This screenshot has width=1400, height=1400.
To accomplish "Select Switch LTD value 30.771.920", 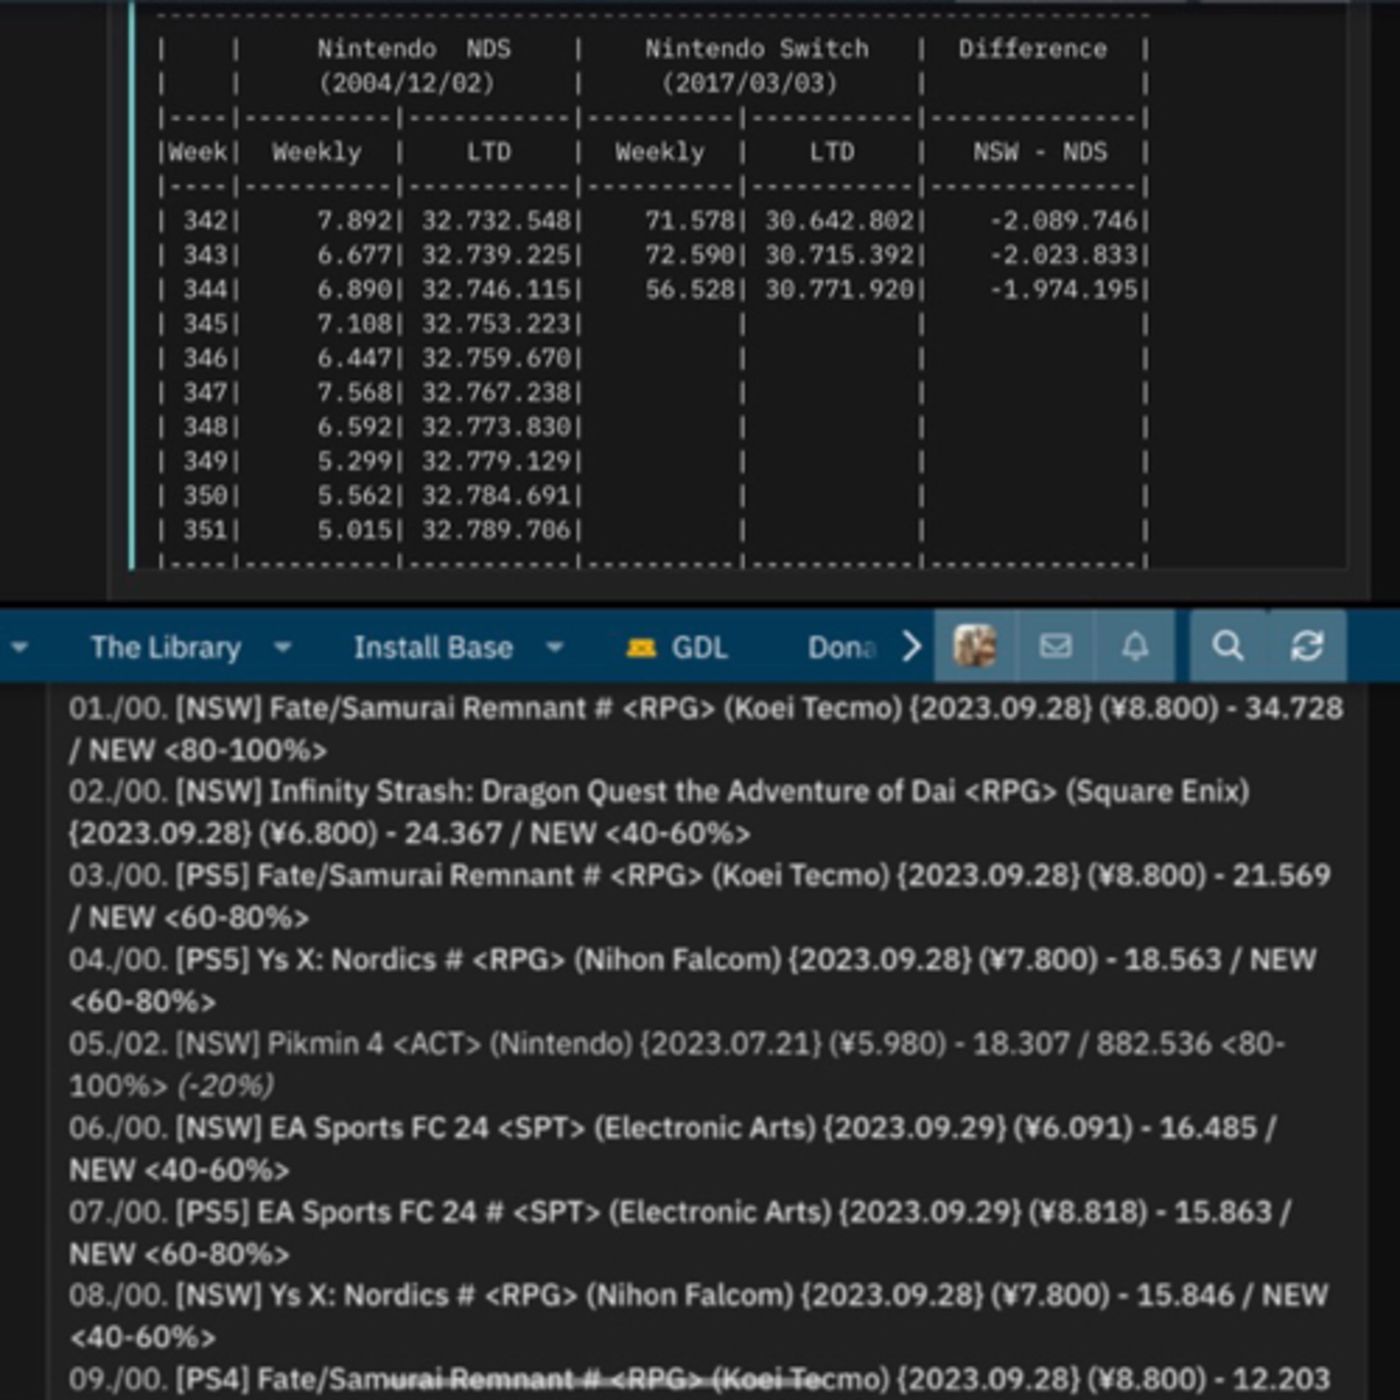I will coord(840,289).
